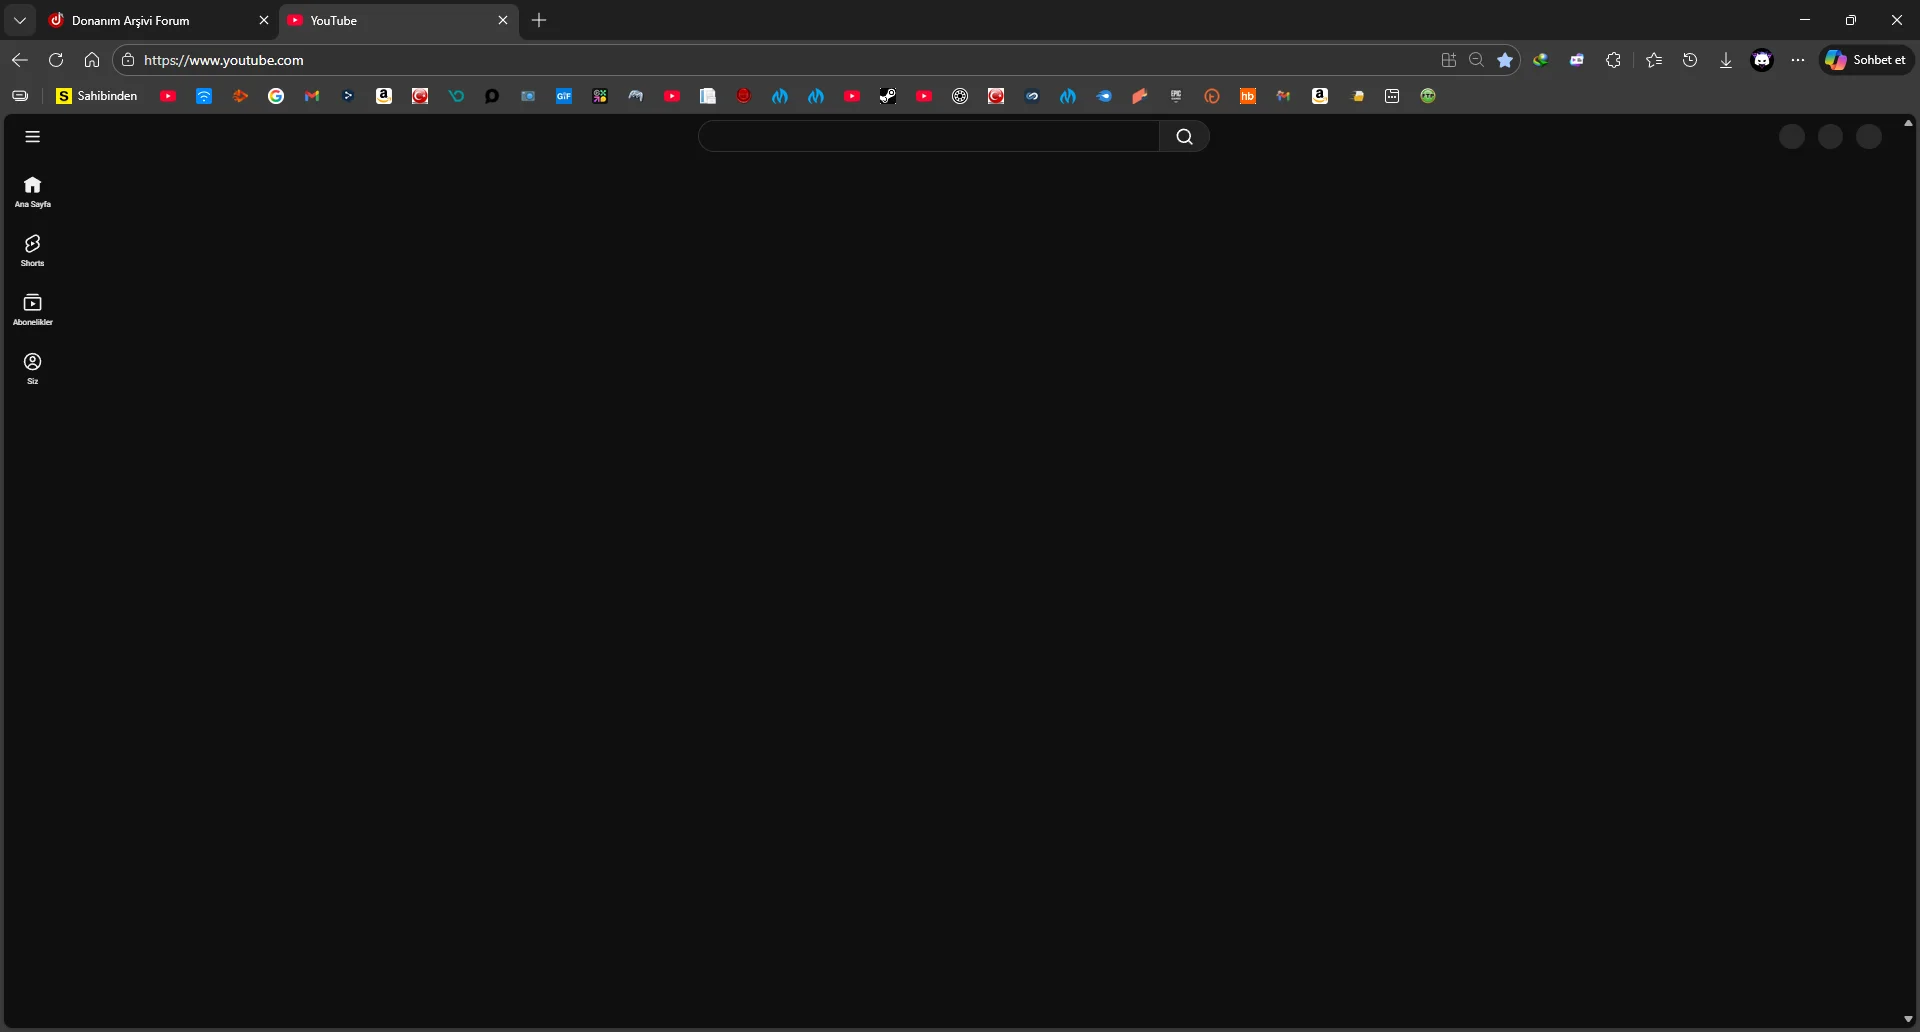This screenshot has width=1920, height=1032.
Task: Open YouTube's hamburger navigation menu
Action: tap(32, 136)
